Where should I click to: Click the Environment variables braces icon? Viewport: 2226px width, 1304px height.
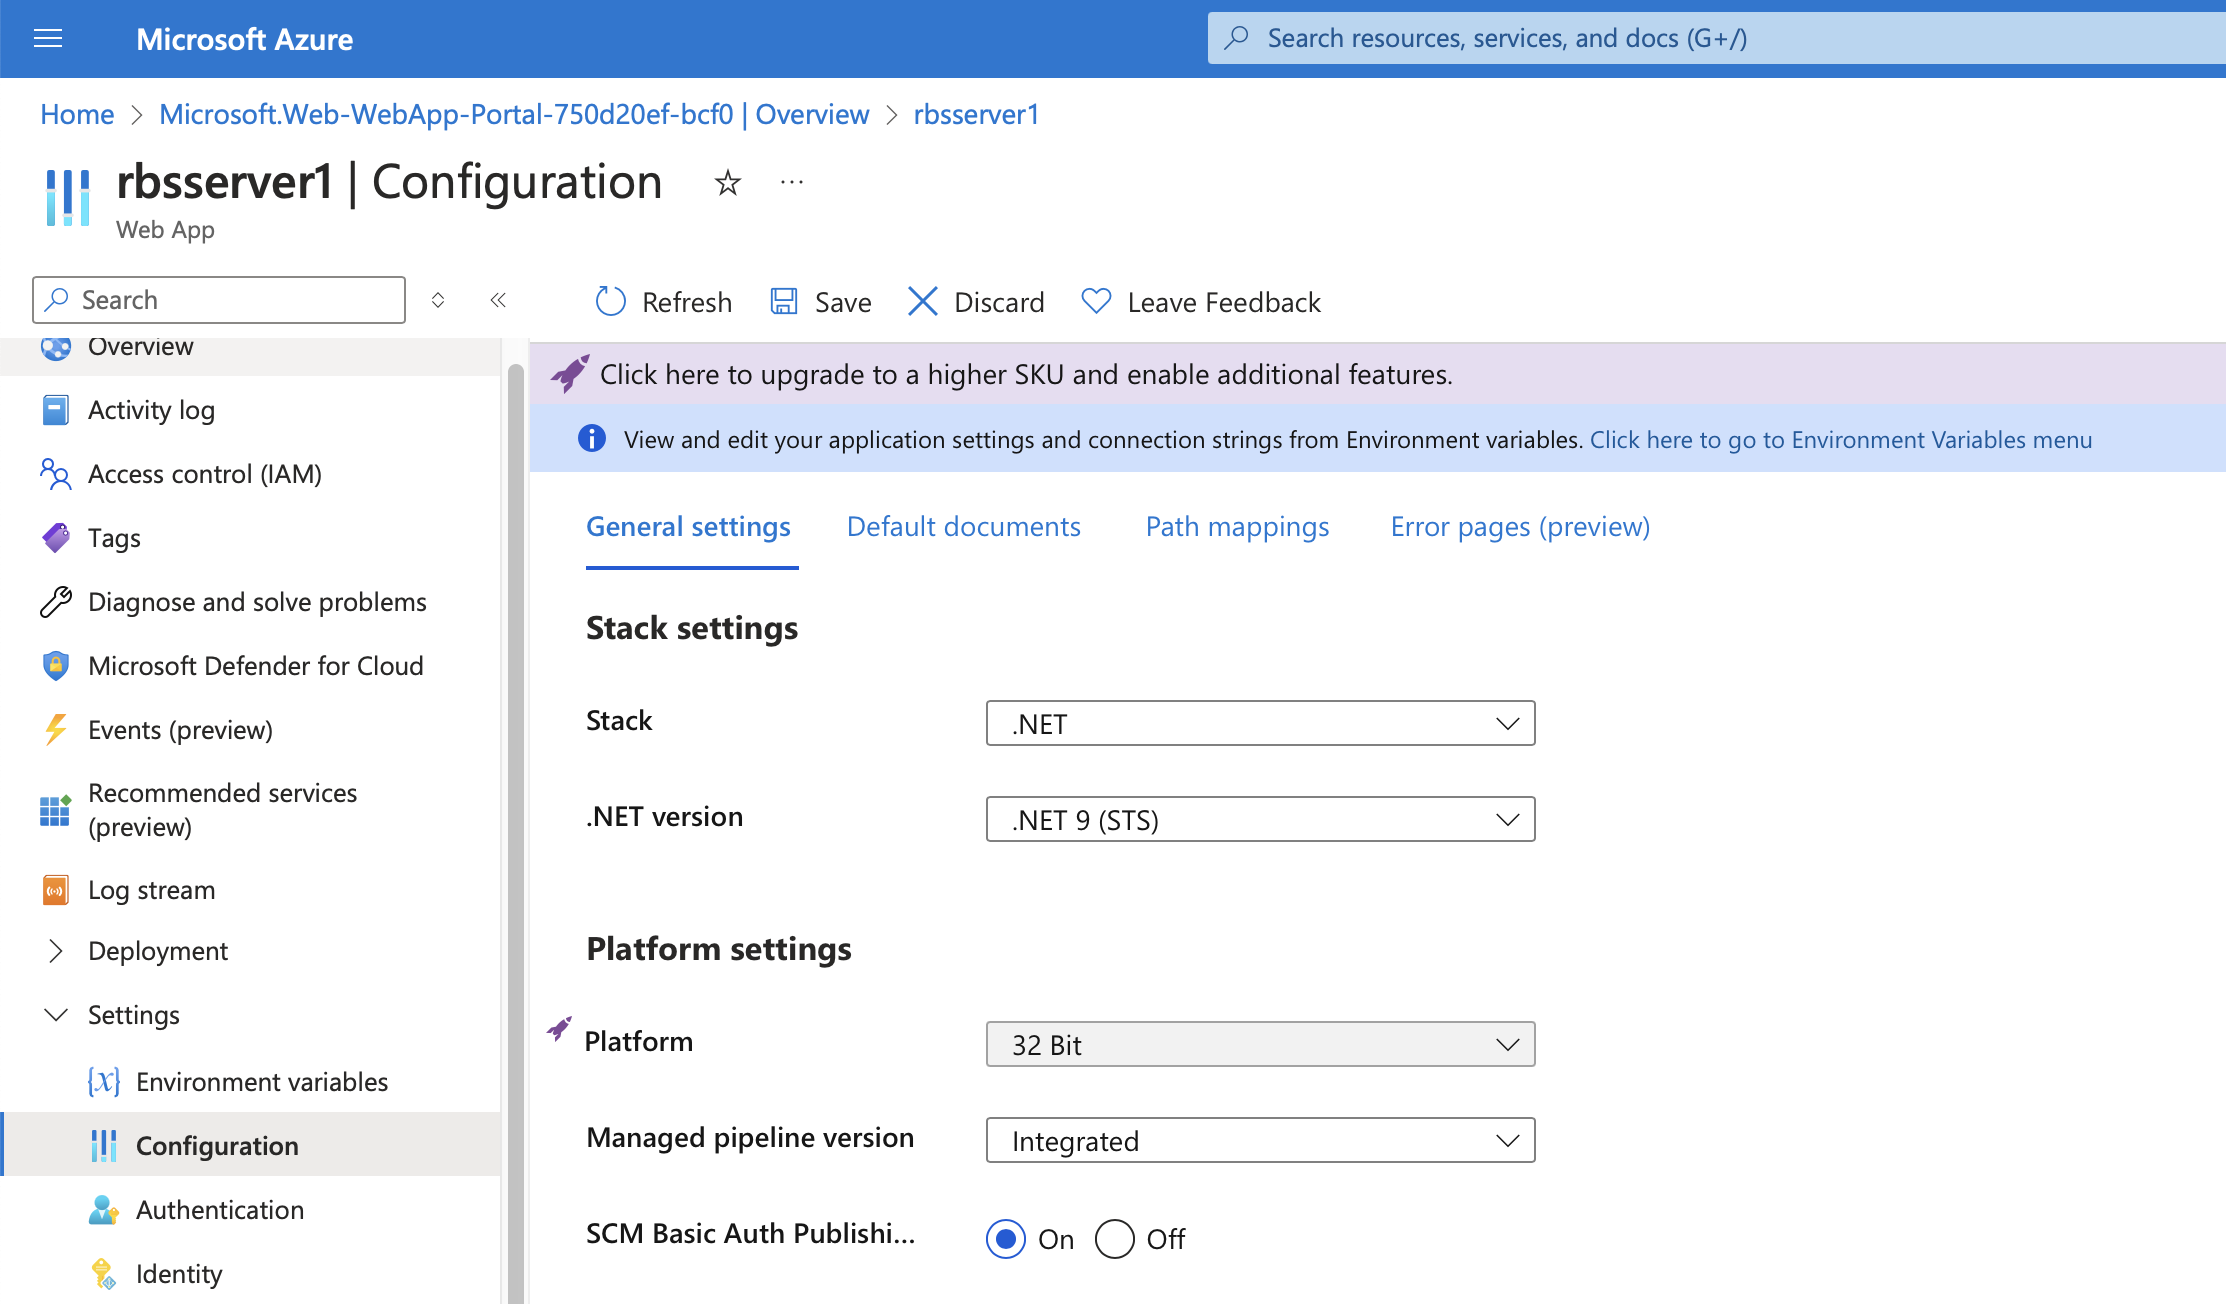(x=104, y=1082)
